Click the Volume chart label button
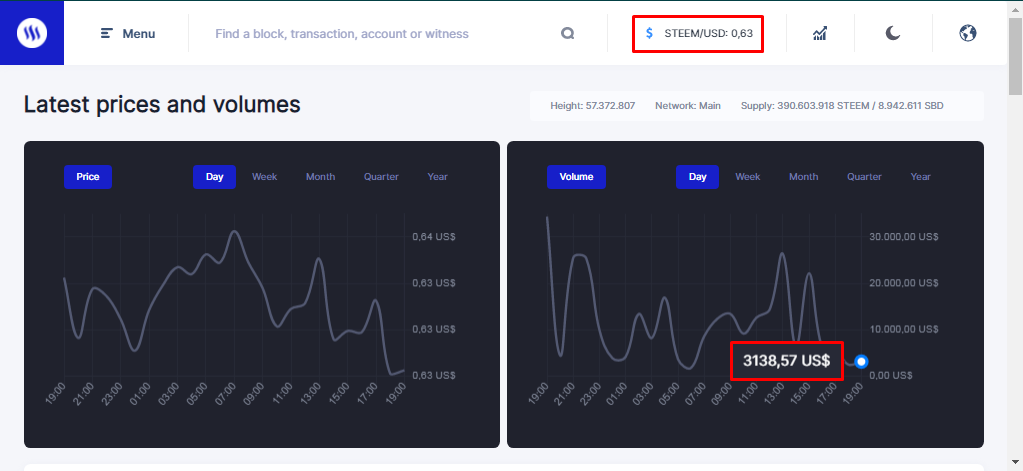The image size is (1023, 471). [x=576, y=177]
